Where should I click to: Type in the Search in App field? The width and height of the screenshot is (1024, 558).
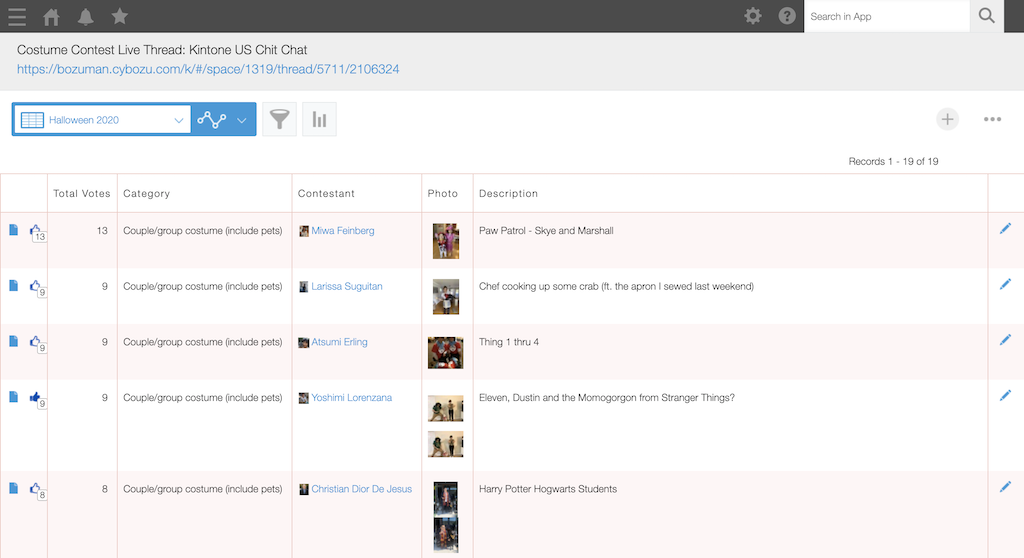click(885, 16)
